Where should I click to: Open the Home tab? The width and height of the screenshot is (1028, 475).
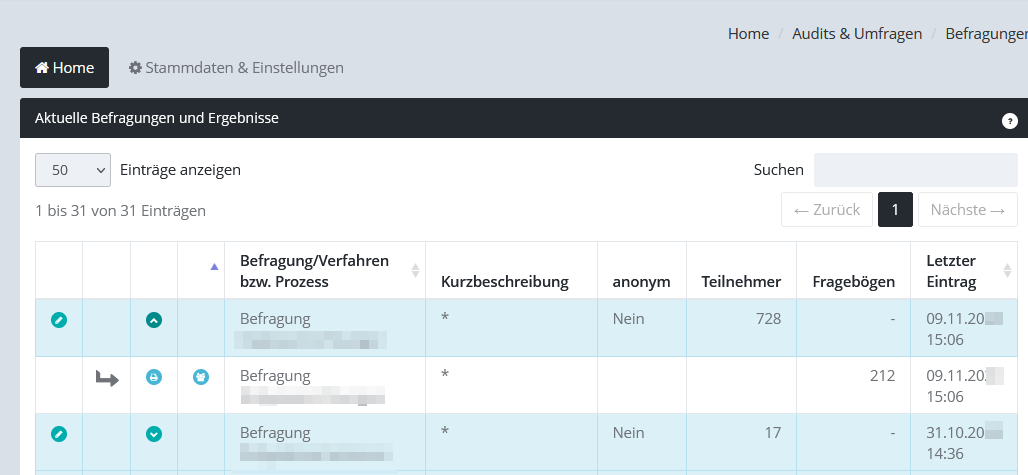[x=64, y=68]
